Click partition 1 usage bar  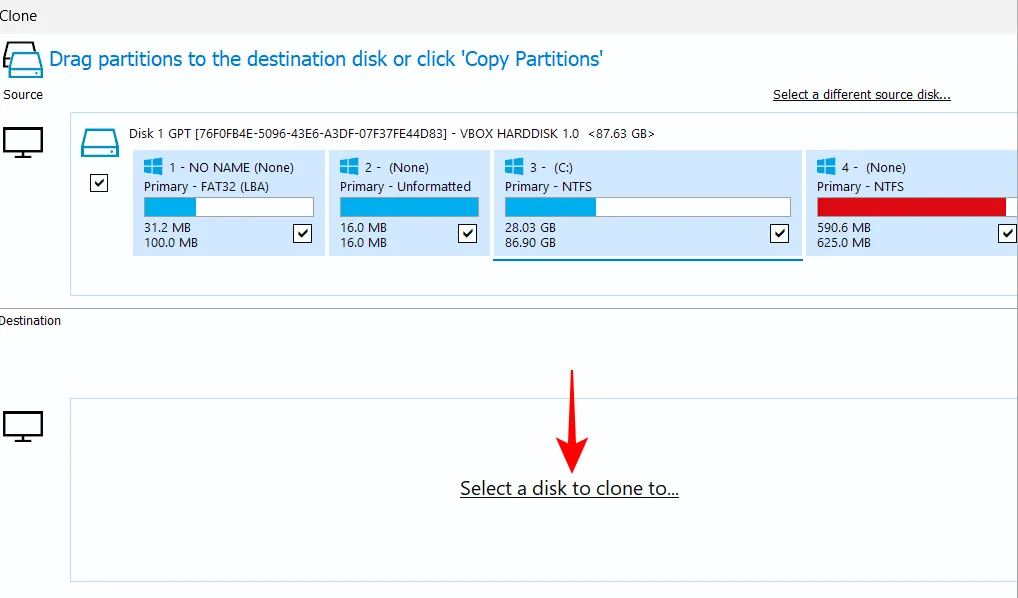click(x=229, y=207)
